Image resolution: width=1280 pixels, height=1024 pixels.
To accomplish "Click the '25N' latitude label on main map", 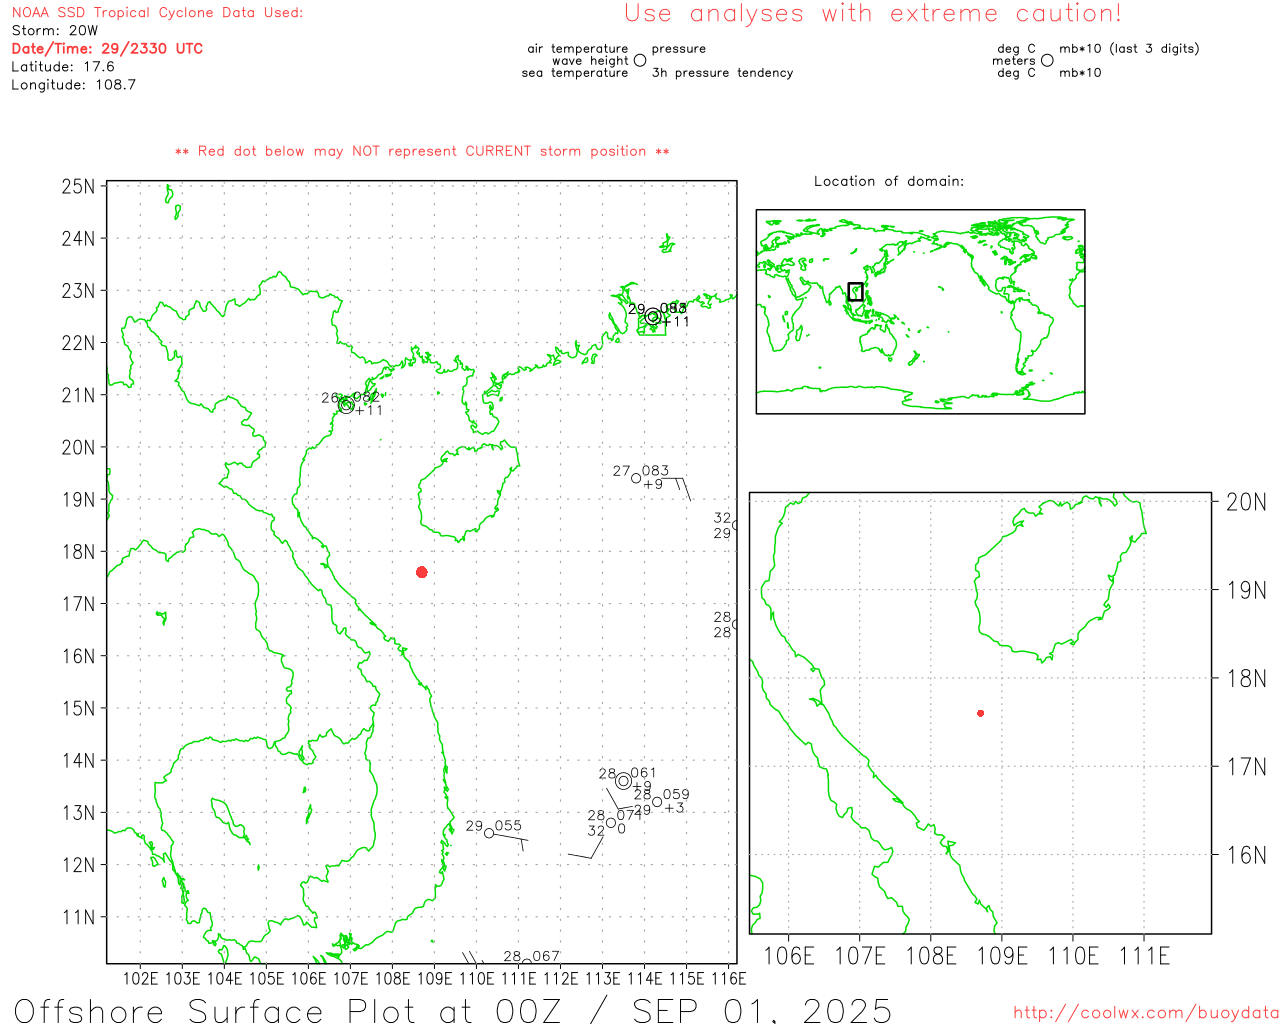I will [79, 187].
